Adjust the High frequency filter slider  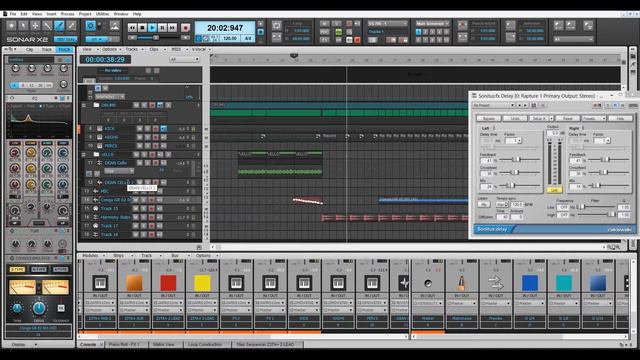[596, 214]
